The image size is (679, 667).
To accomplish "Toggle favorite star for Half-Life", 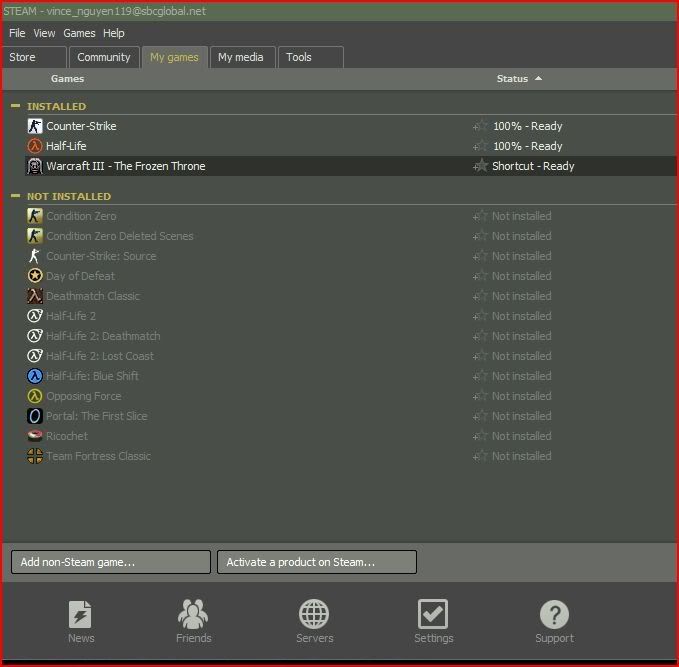I will coord(480,146).
